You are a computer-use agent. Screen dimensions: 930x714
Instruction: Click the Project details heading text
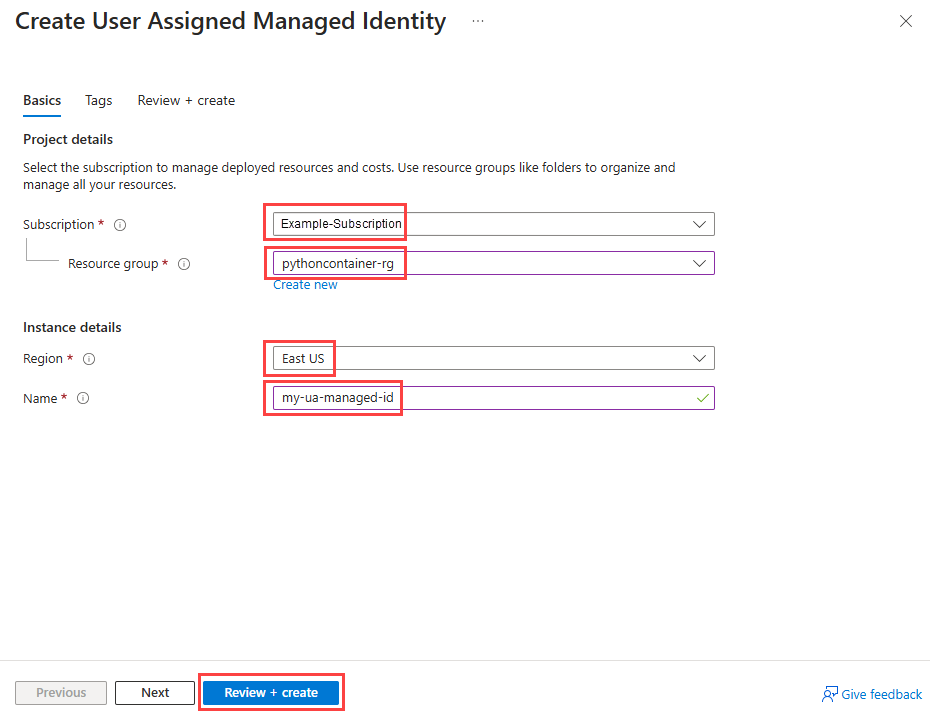tap(68, 139)
